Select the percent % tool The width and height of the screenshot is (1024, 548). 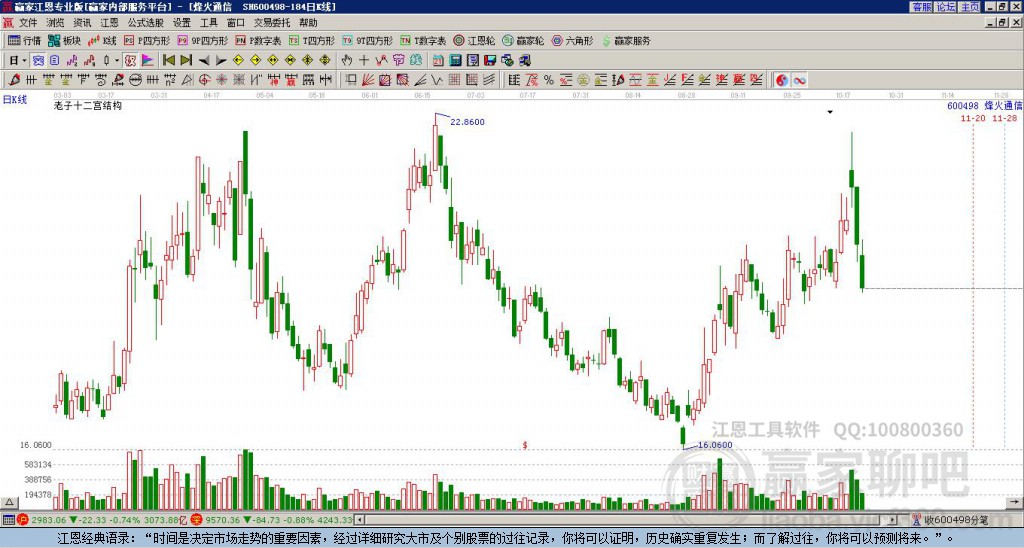[549, 80]
